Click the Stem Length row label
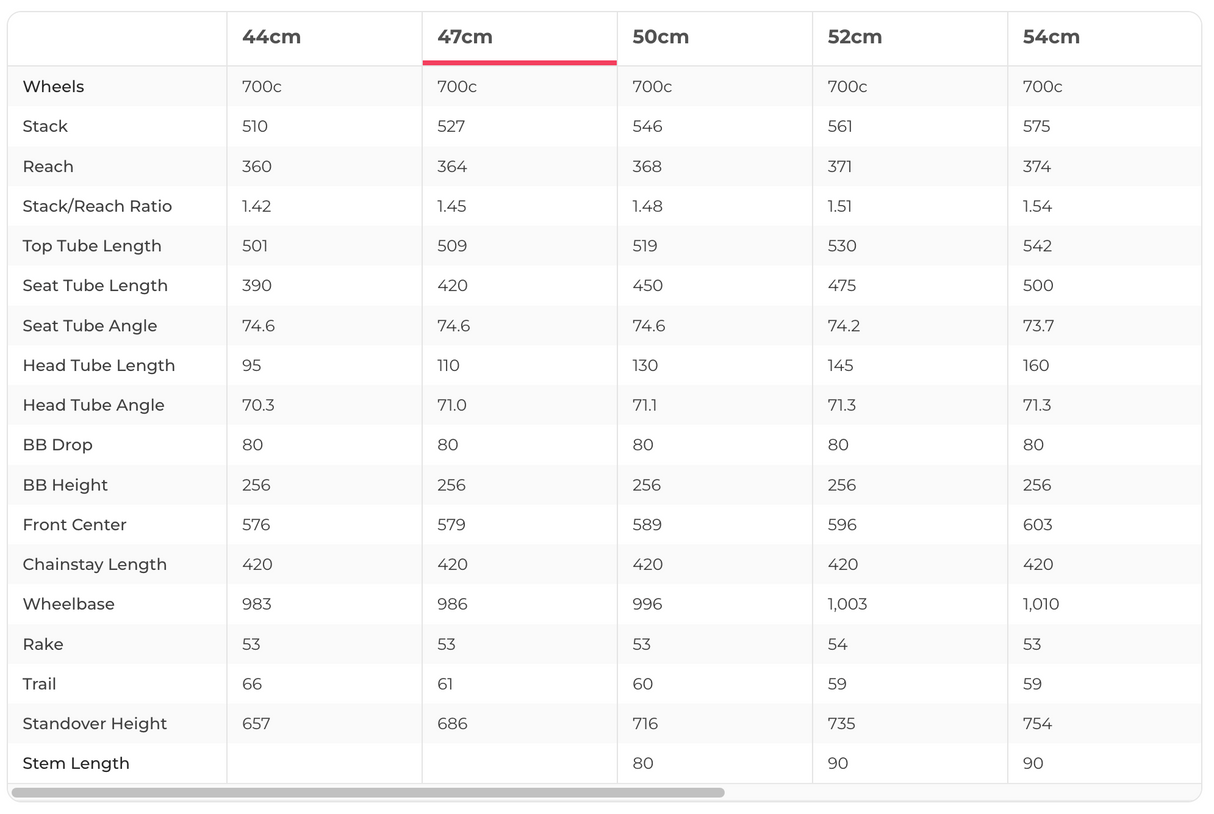 (x=76, y=763)
